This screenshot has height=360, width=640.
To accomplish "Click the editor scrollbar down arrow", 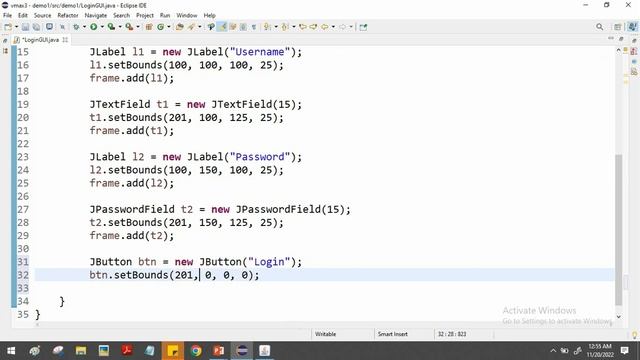I will [x=618, y=317].
